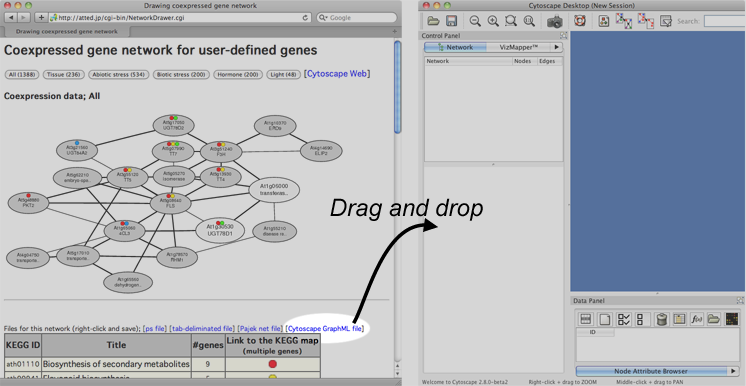Click the function builder f(x) icon
Image resolution: width=746 pixels, height=386 pixels.
pos(697,319)
